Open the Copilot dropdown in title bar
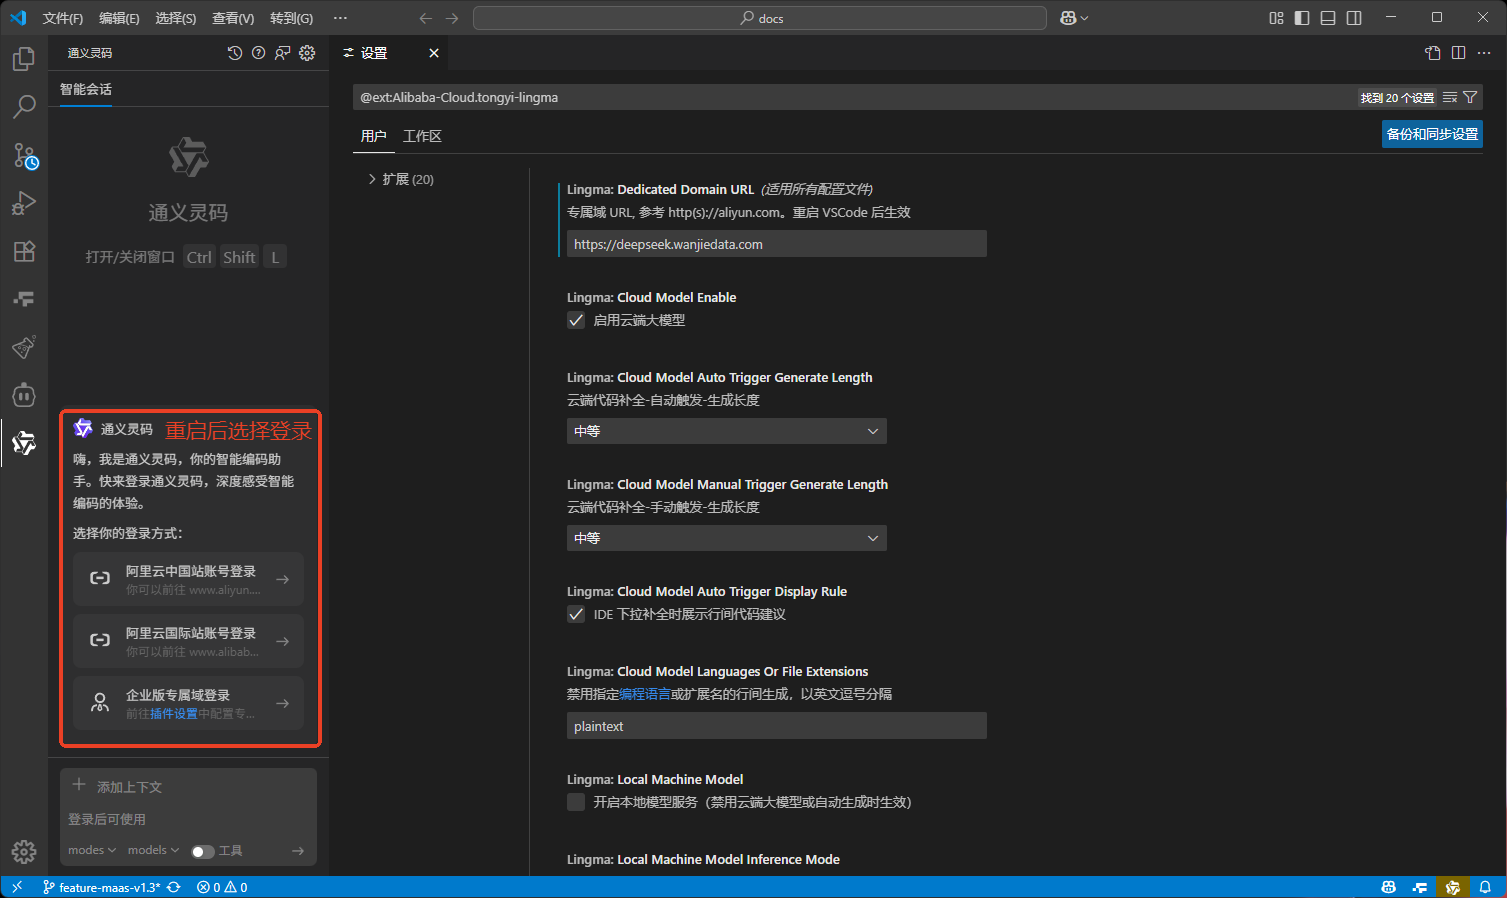This screenshot has height=898, width=1507. [1074, 18]
